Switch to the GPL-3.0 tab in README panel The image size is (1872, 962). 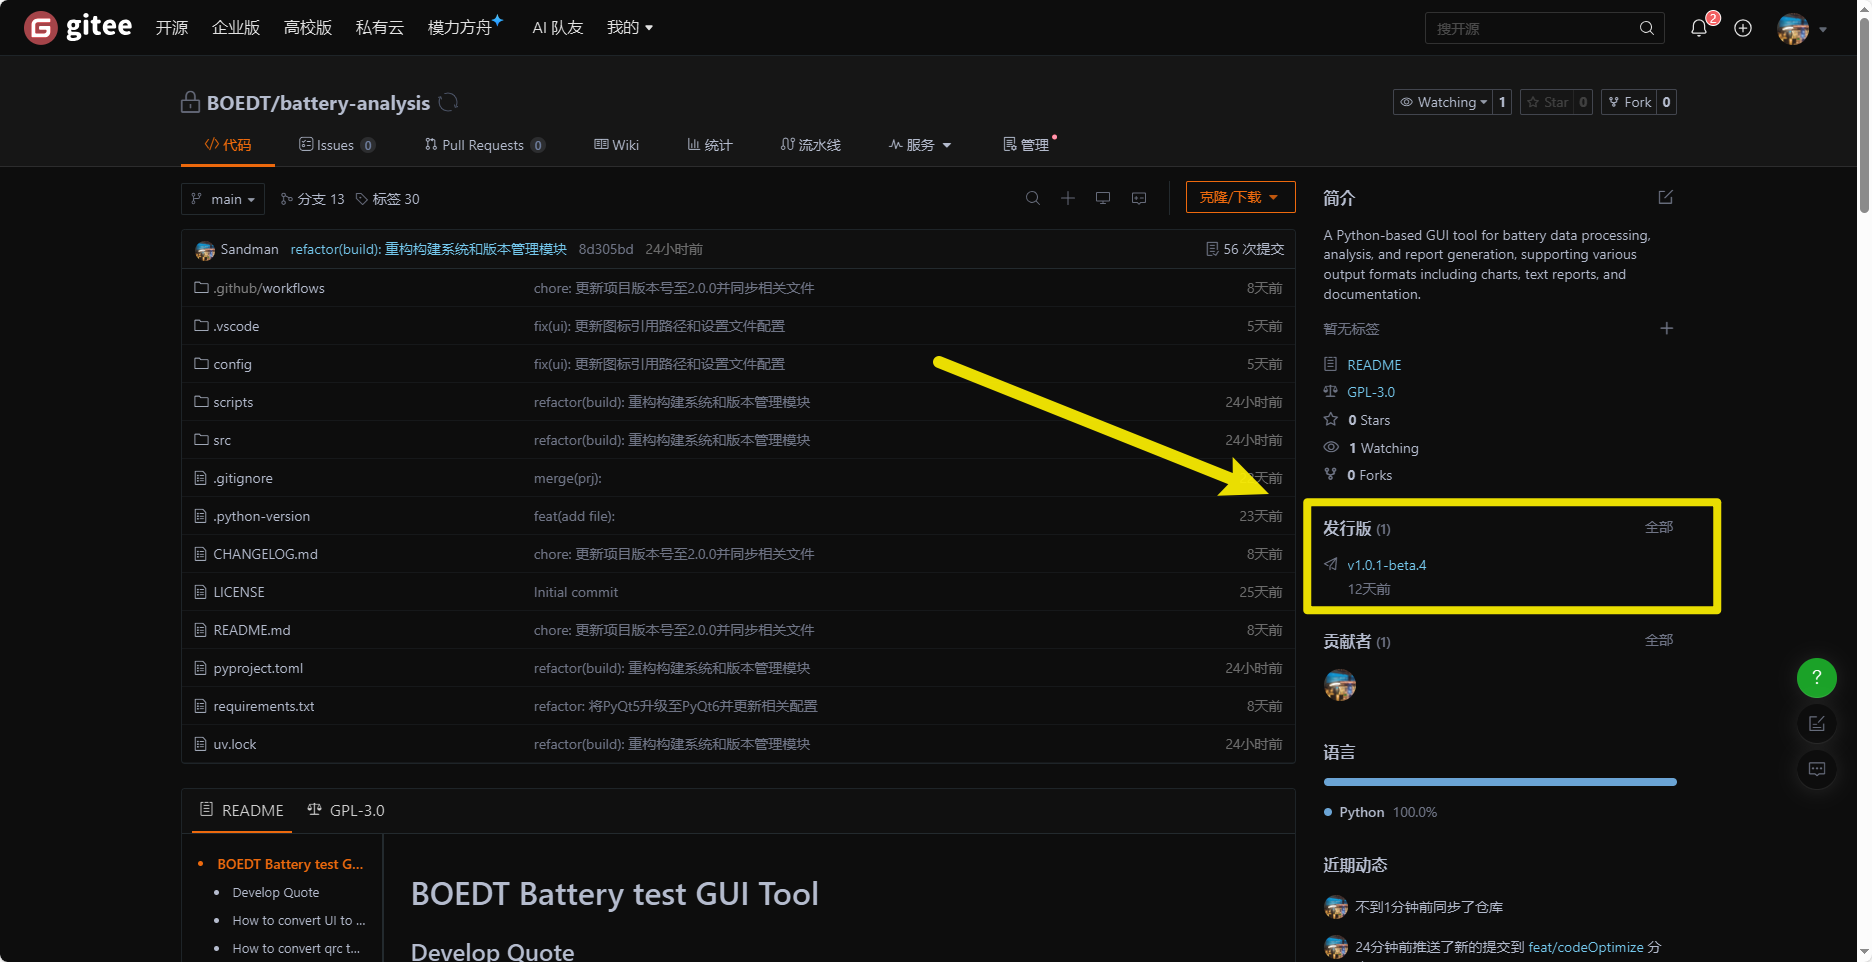[346, 810]
